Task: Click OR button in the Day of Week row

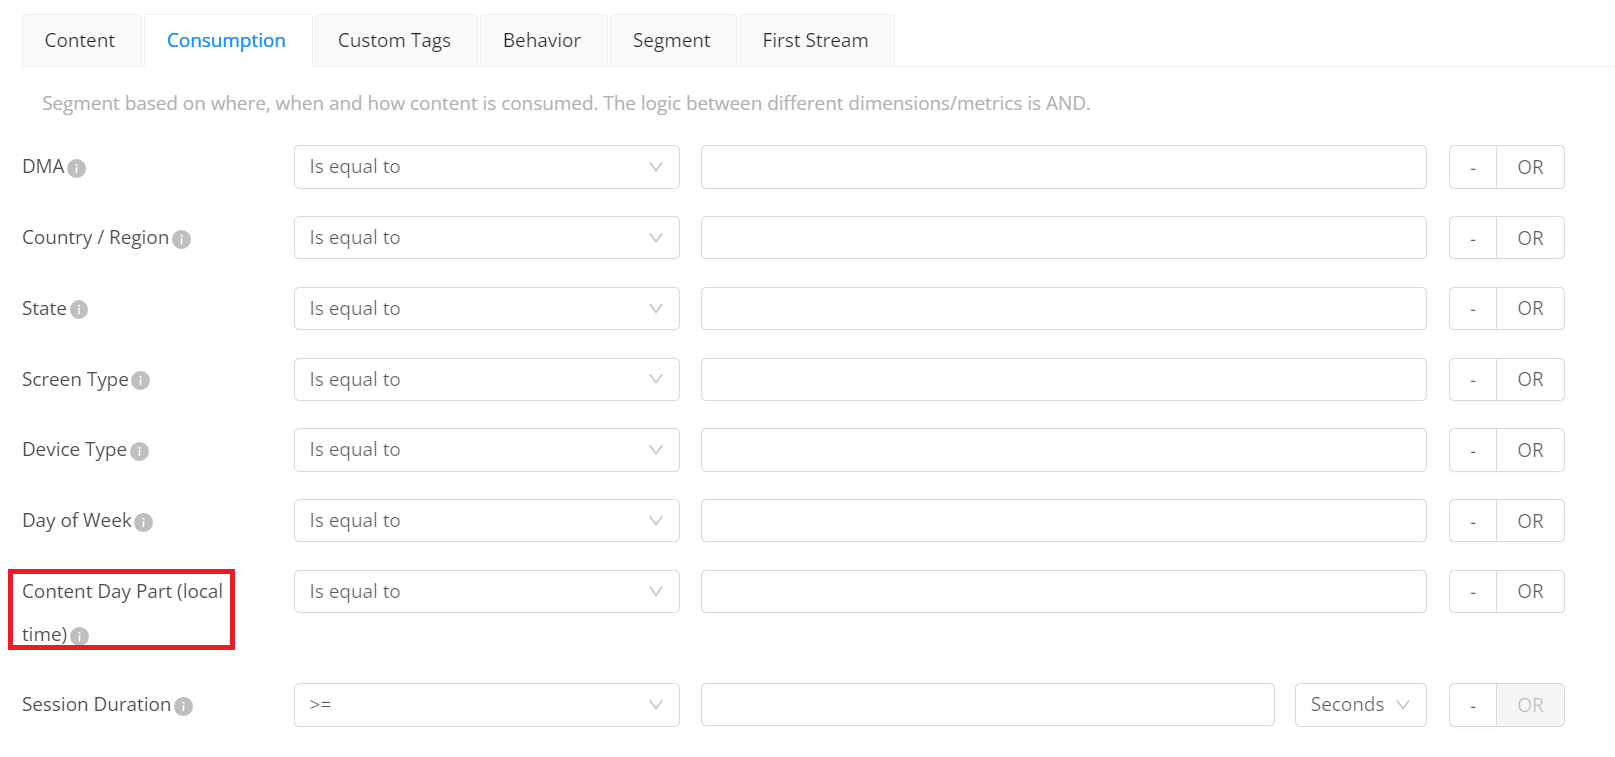Action: coord(1530,521)
